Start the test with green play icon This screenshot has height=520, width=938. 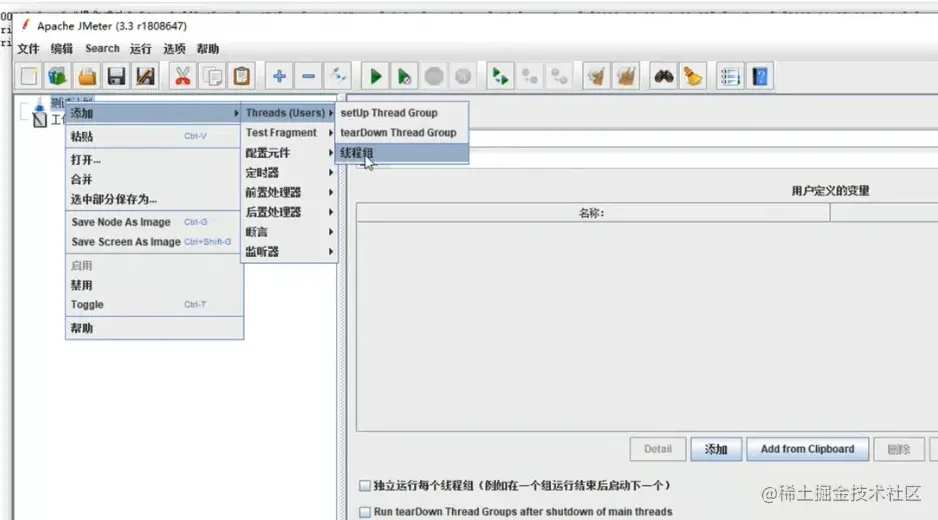pyautogui.click(x=375, y=77)
